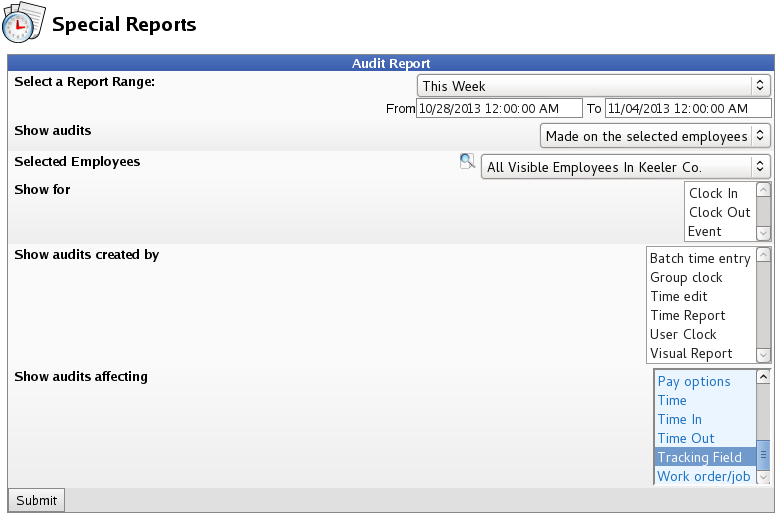Open the This Week report range dropdown
Viewport: 780px width, 518px height.
pyautogui.click(x=593, y=86)
